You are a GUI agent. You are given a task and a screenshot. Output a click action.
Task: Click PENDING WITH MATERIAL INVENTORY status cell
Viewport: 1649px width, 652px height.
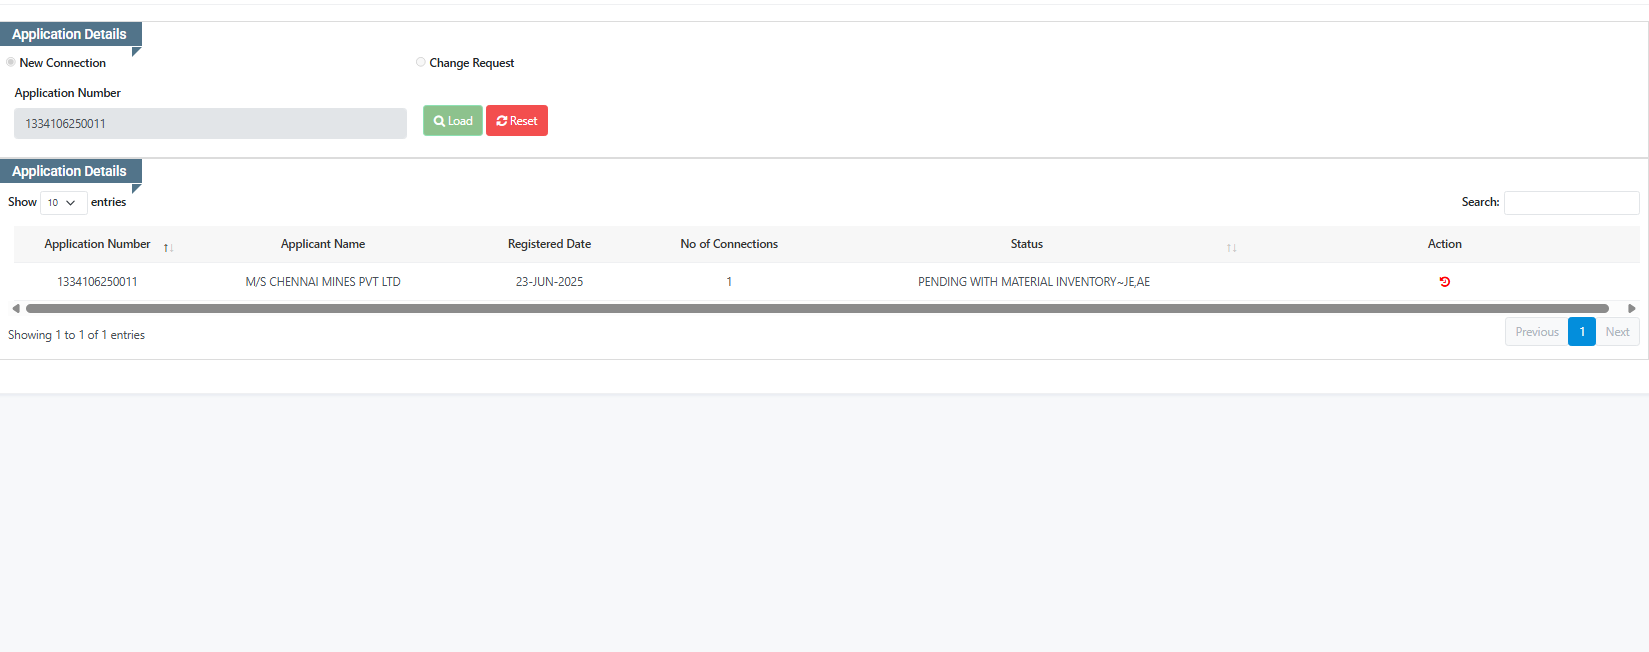point(1034,282)
